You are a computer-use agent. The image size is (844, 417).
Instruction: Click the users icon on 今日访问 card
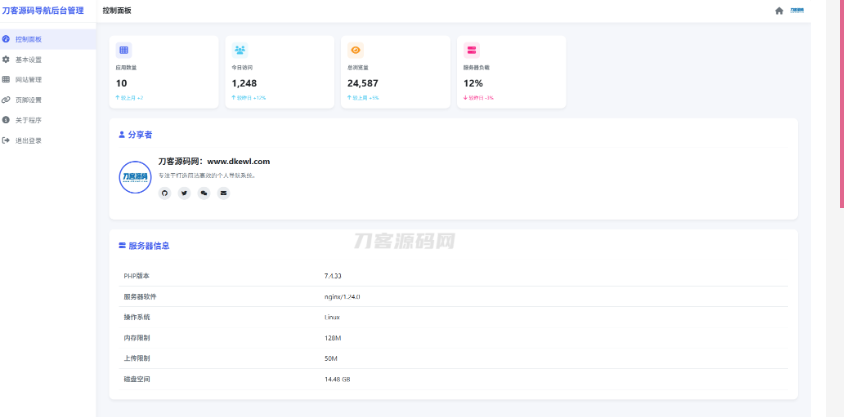240,49
